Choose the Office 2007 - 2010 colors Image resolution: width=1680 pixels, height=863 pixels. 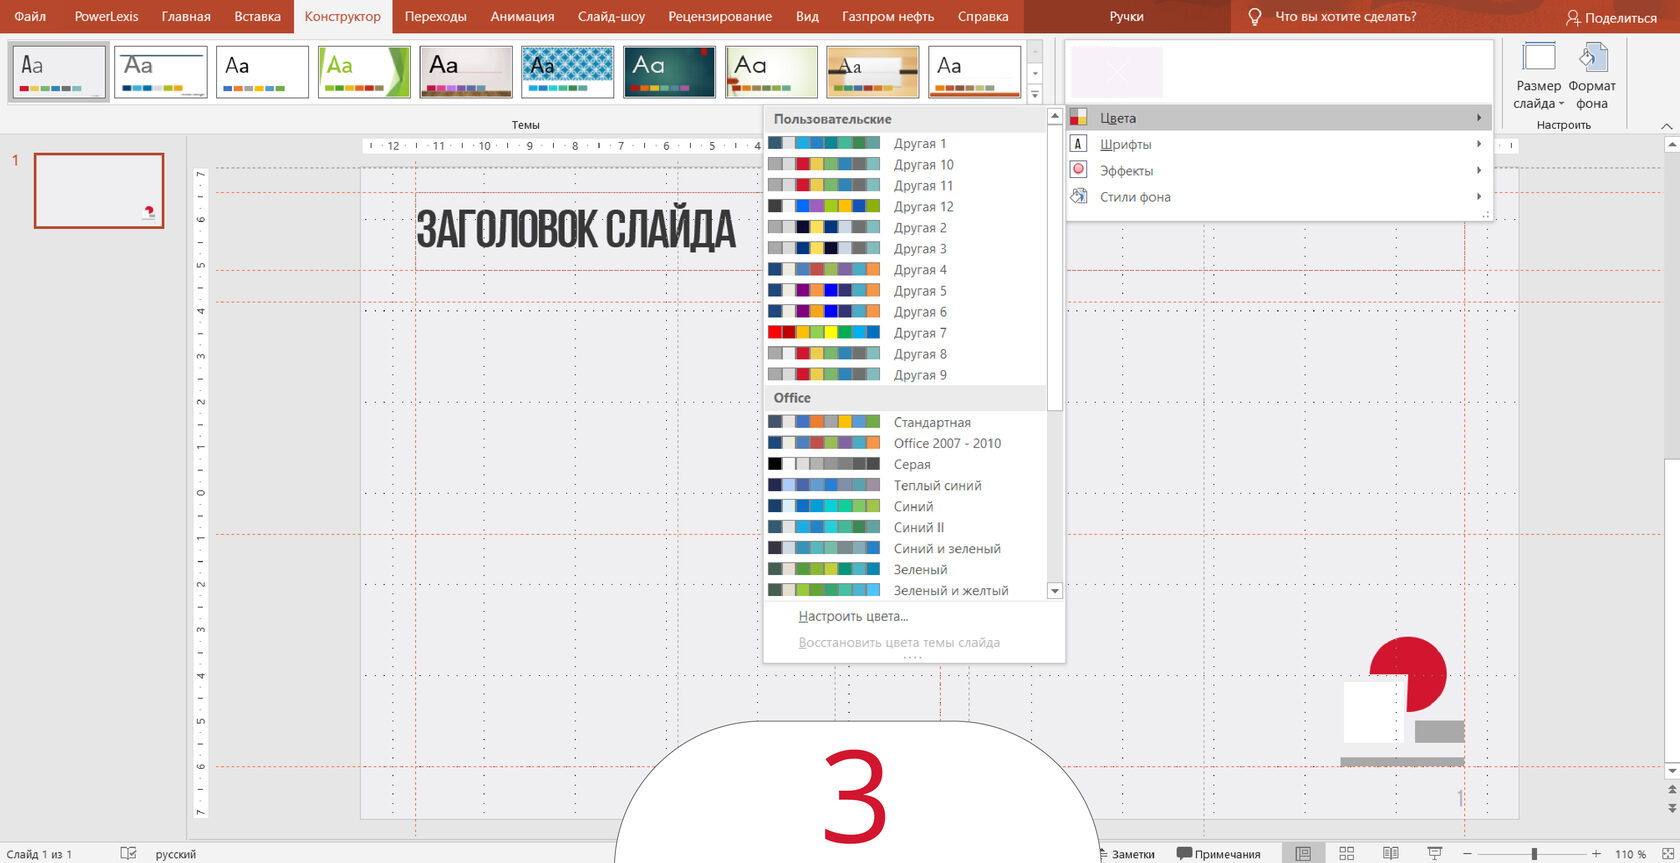point(905,443)
